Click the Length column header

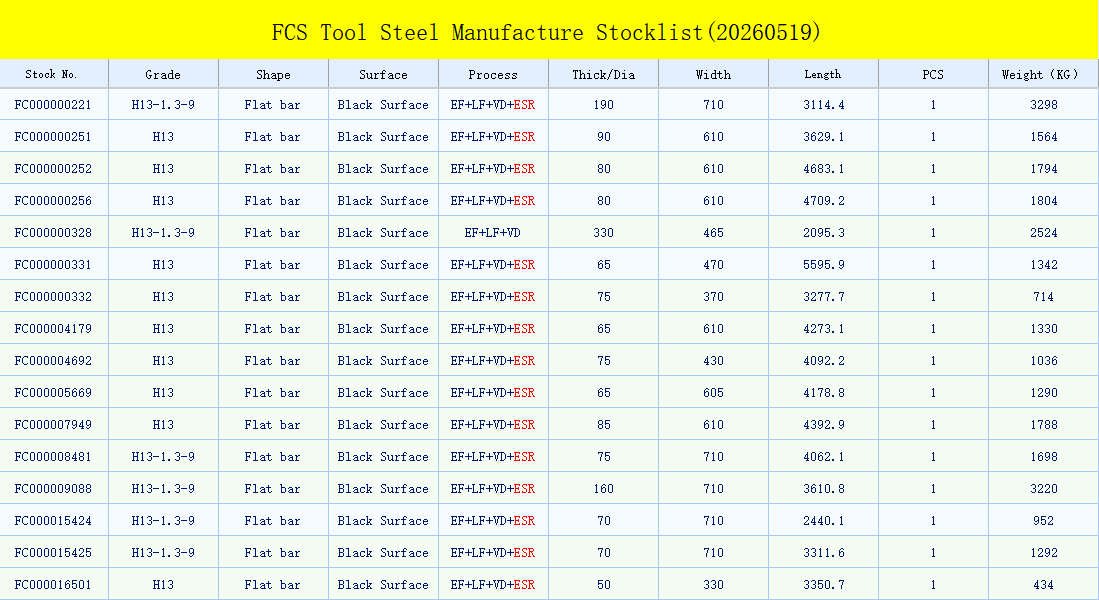pos(823,74)
